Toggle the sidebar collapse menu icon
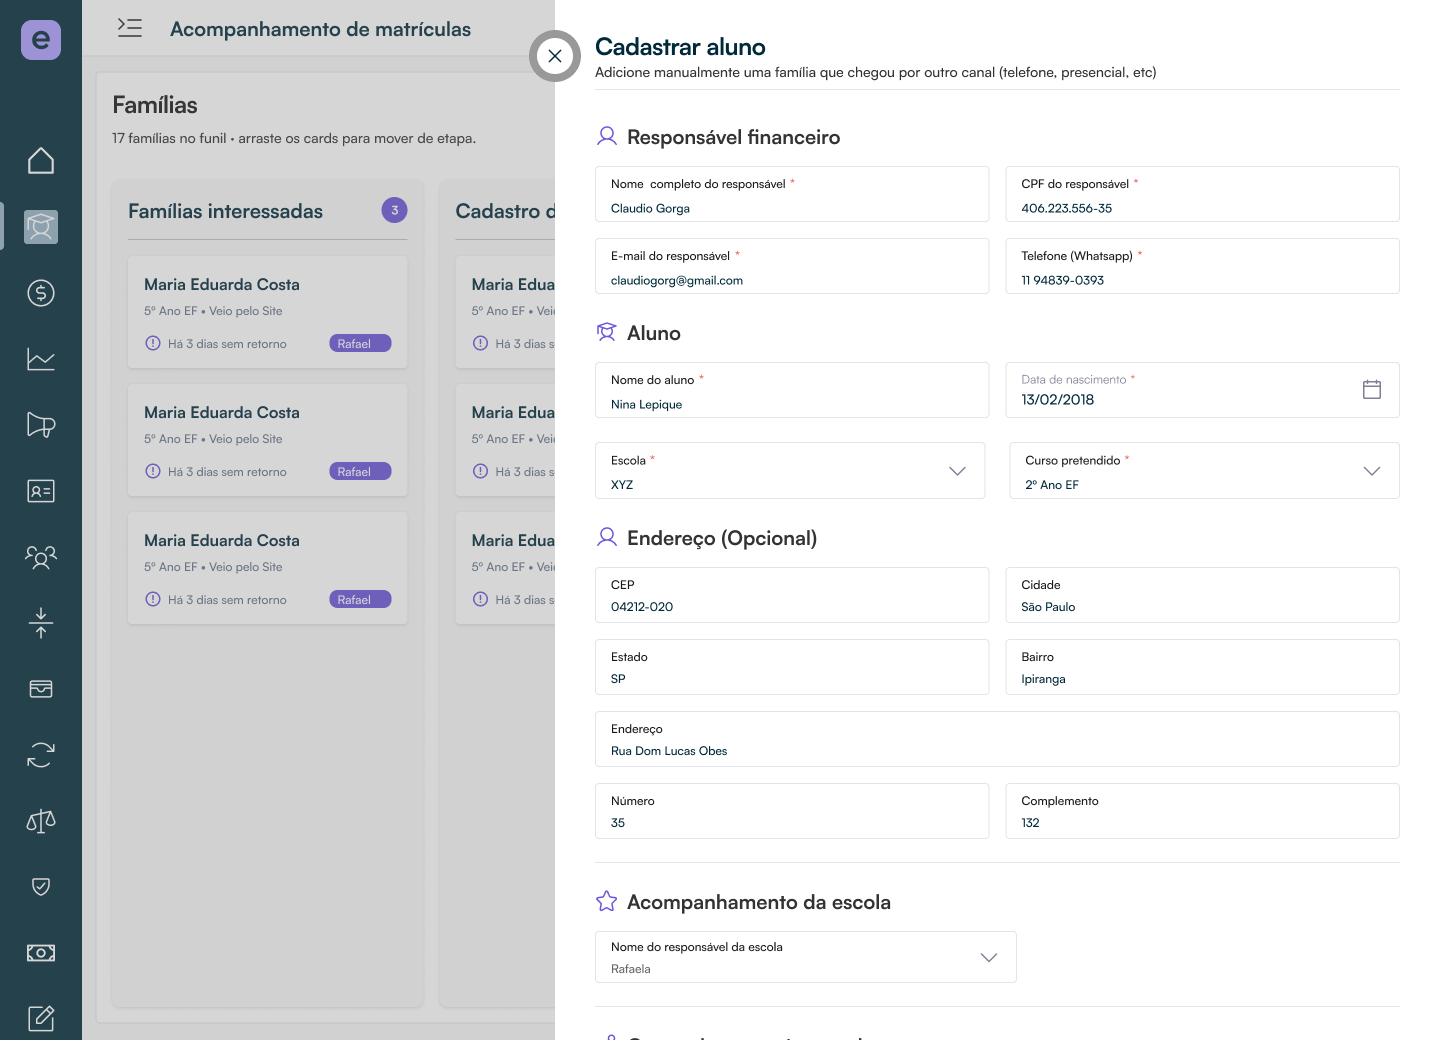The height and width of the screenshot is (1040, 1440). (x=130, y=28)
